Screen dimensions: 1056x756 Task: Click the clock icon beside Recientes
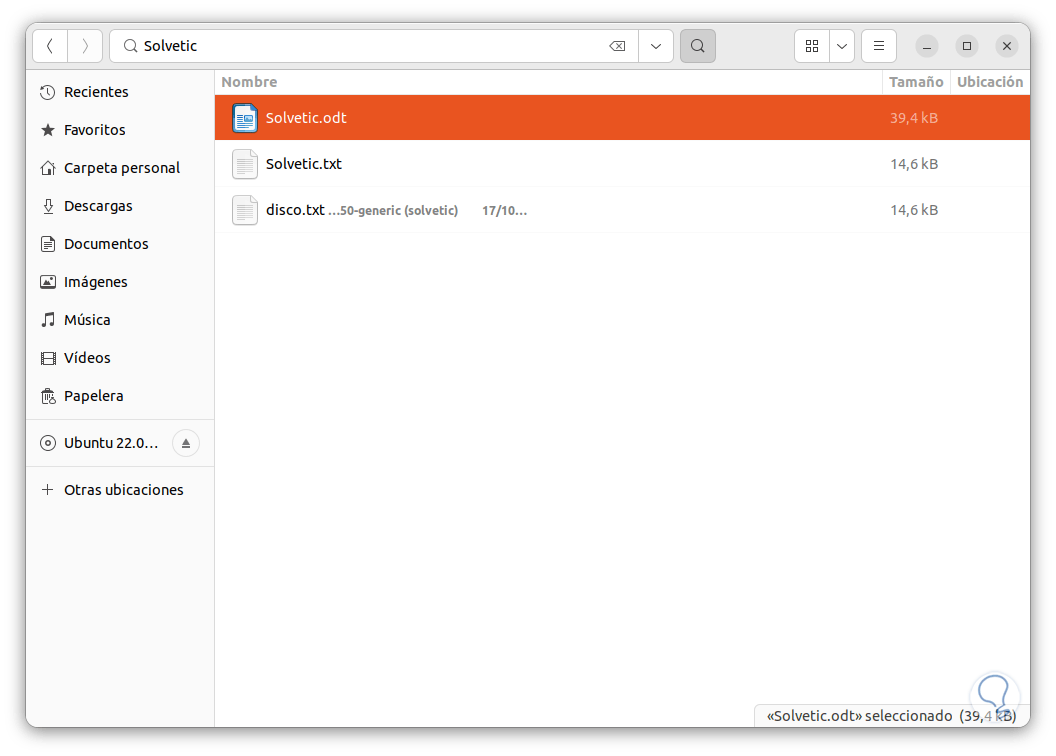[x=48, y=92]
